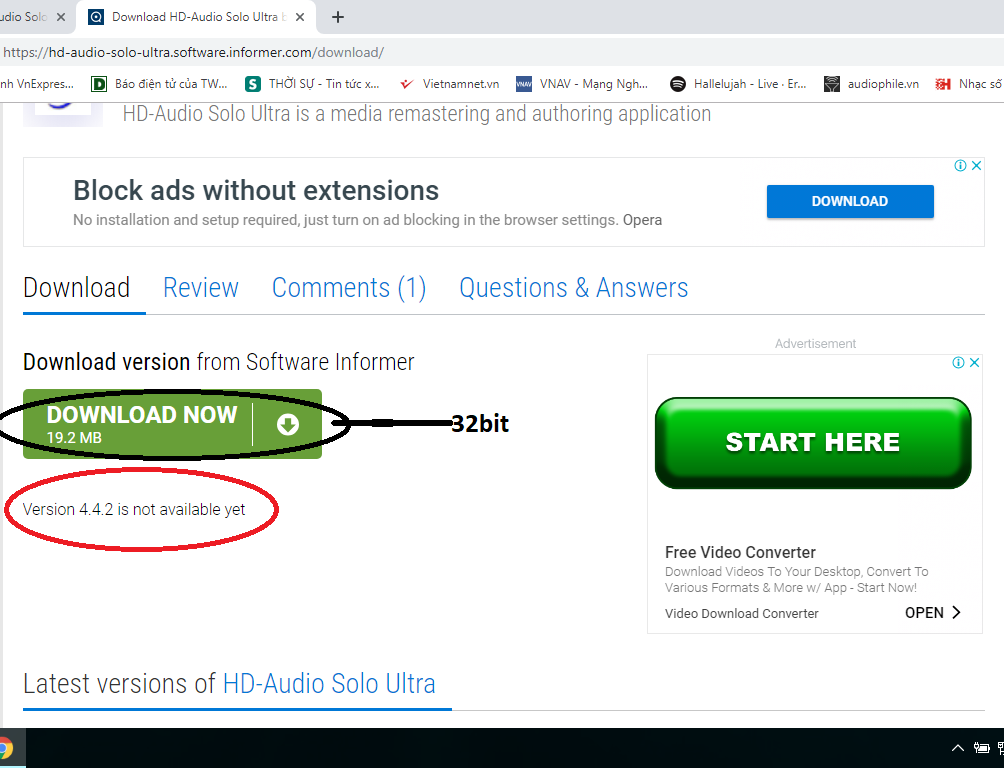Open the Comments (1) tab

(349, 288)
